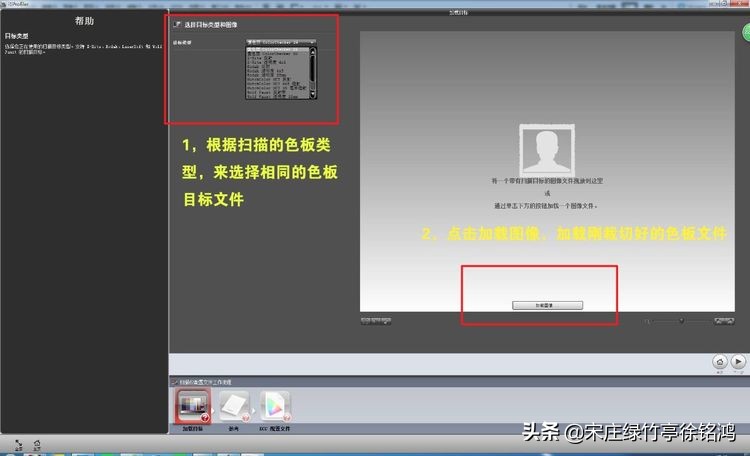
Task: Choose ColorChecker SG in target list
Action: pyautogui.click(x=277, y=54)
